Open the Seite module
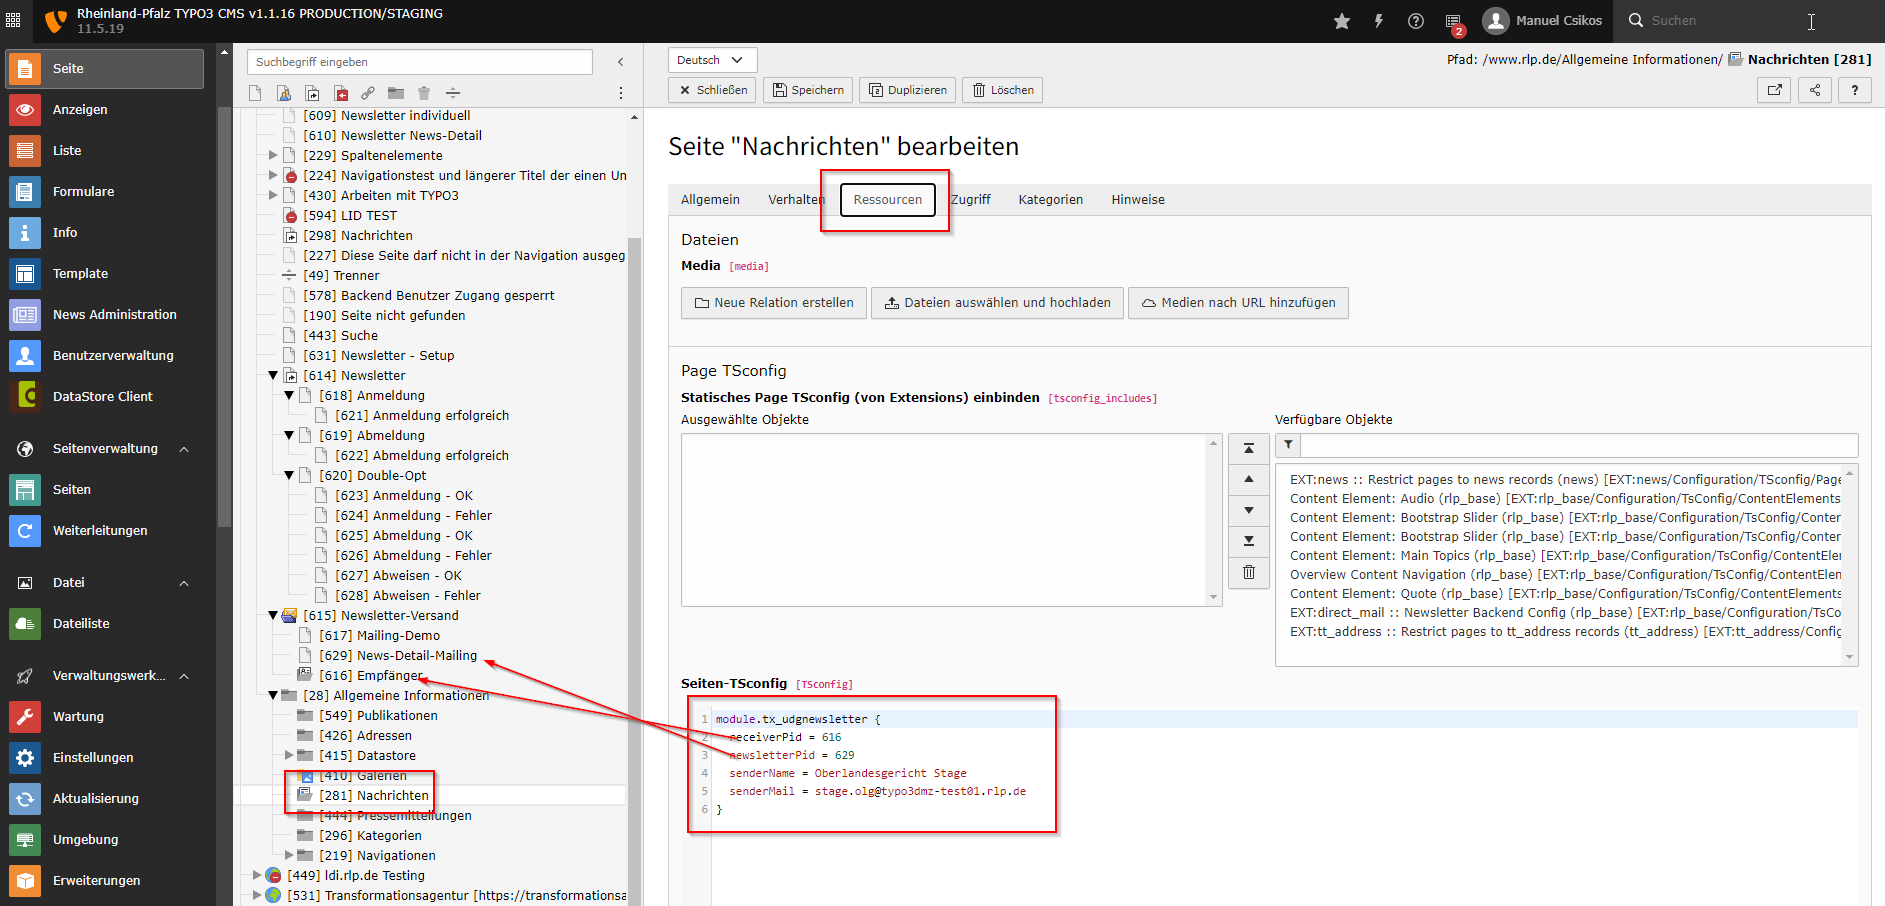The image size is (1885, 906). point(105,69)
